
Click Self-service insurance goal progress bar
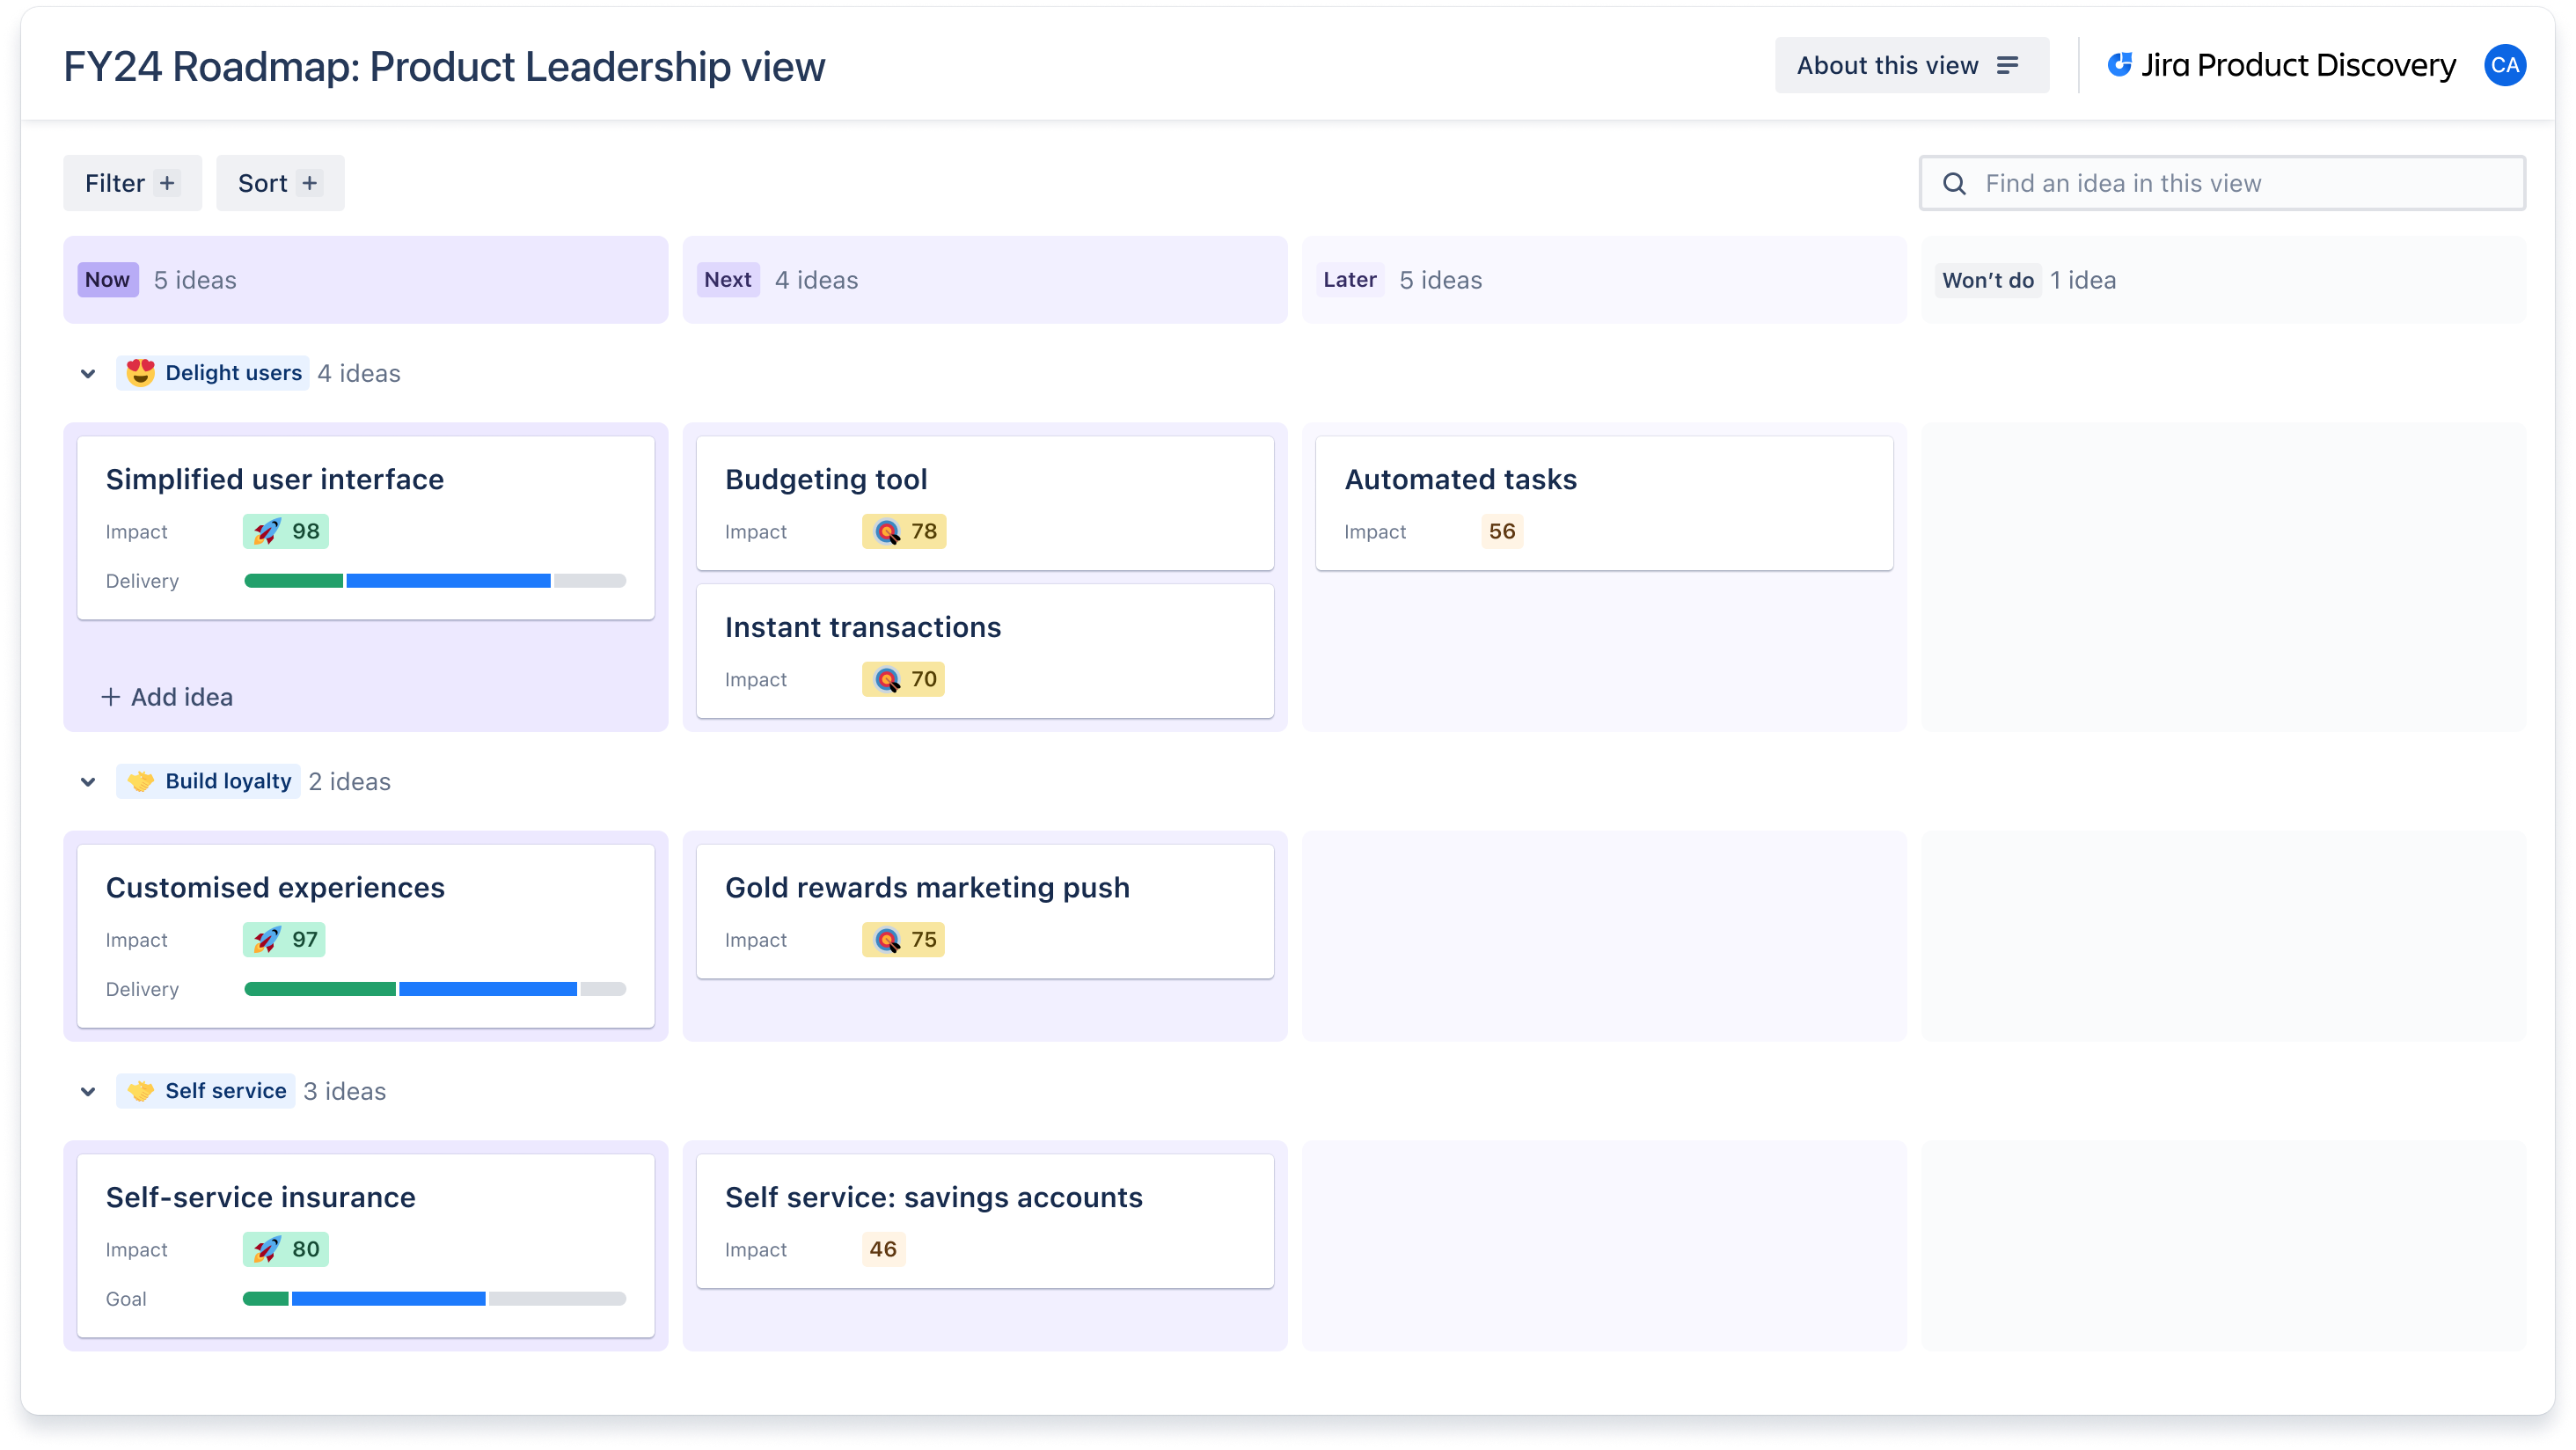point(435,1299)
